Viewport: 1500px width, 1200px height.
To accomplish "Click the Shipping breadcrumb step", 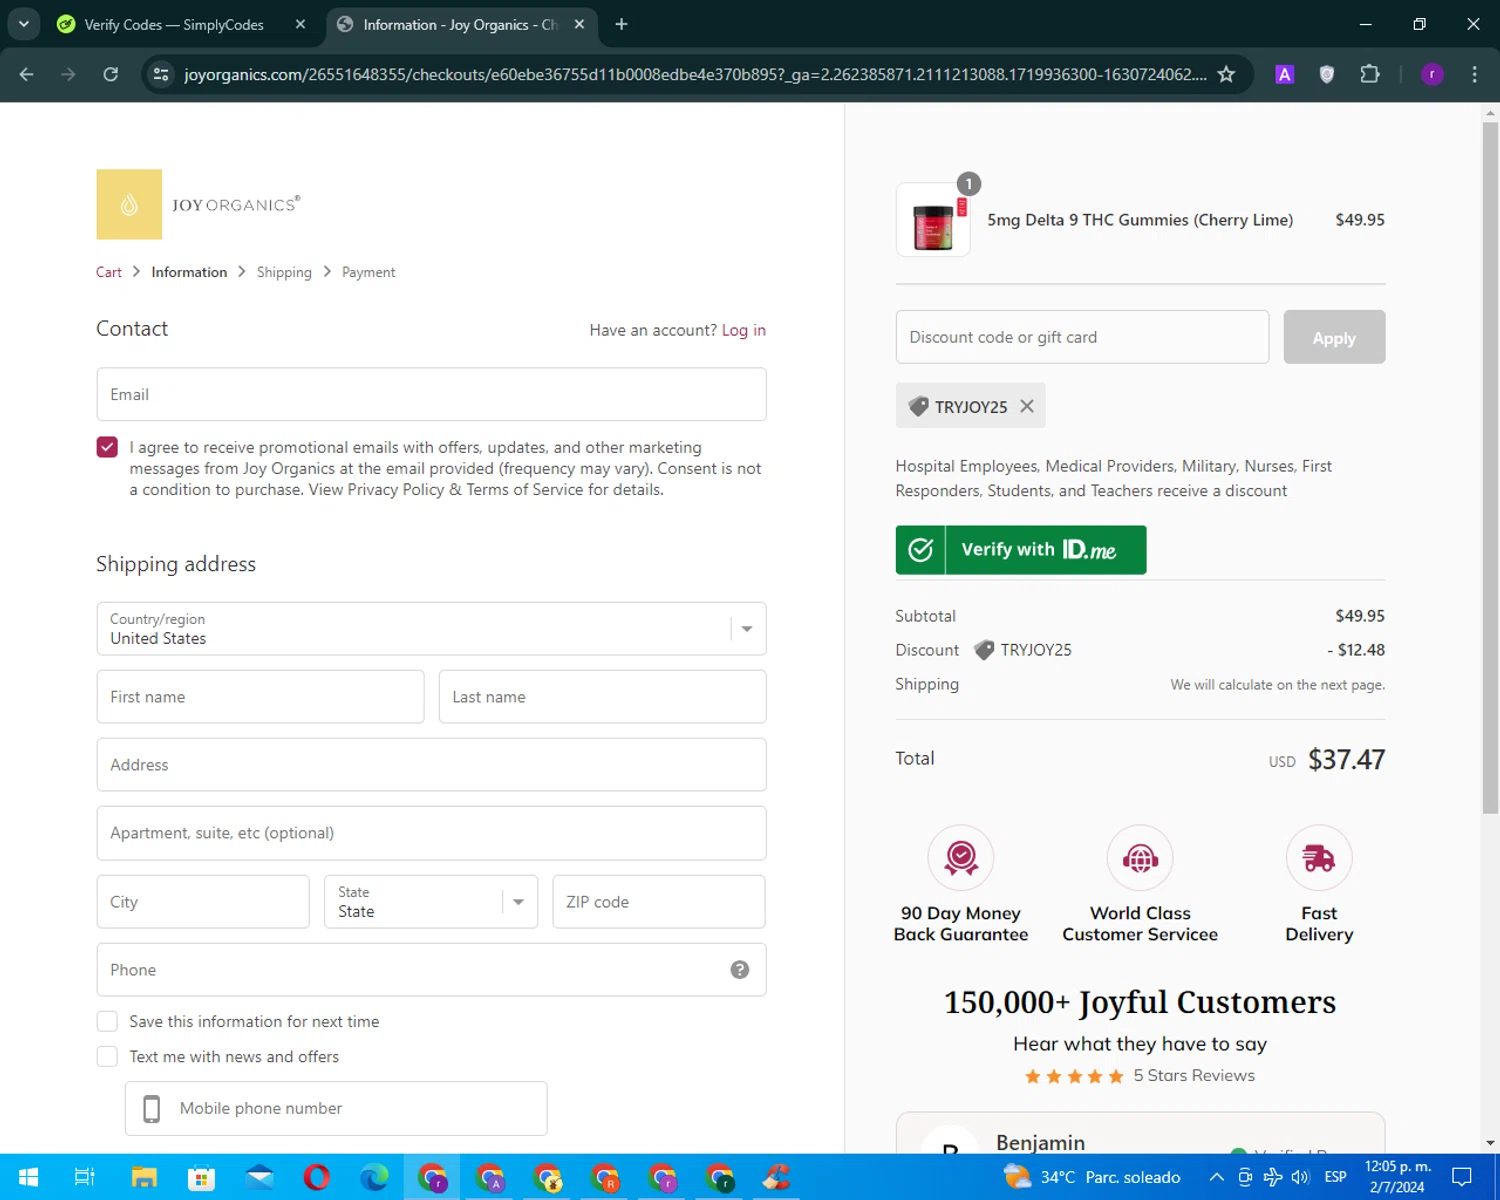I will [284, 272].
